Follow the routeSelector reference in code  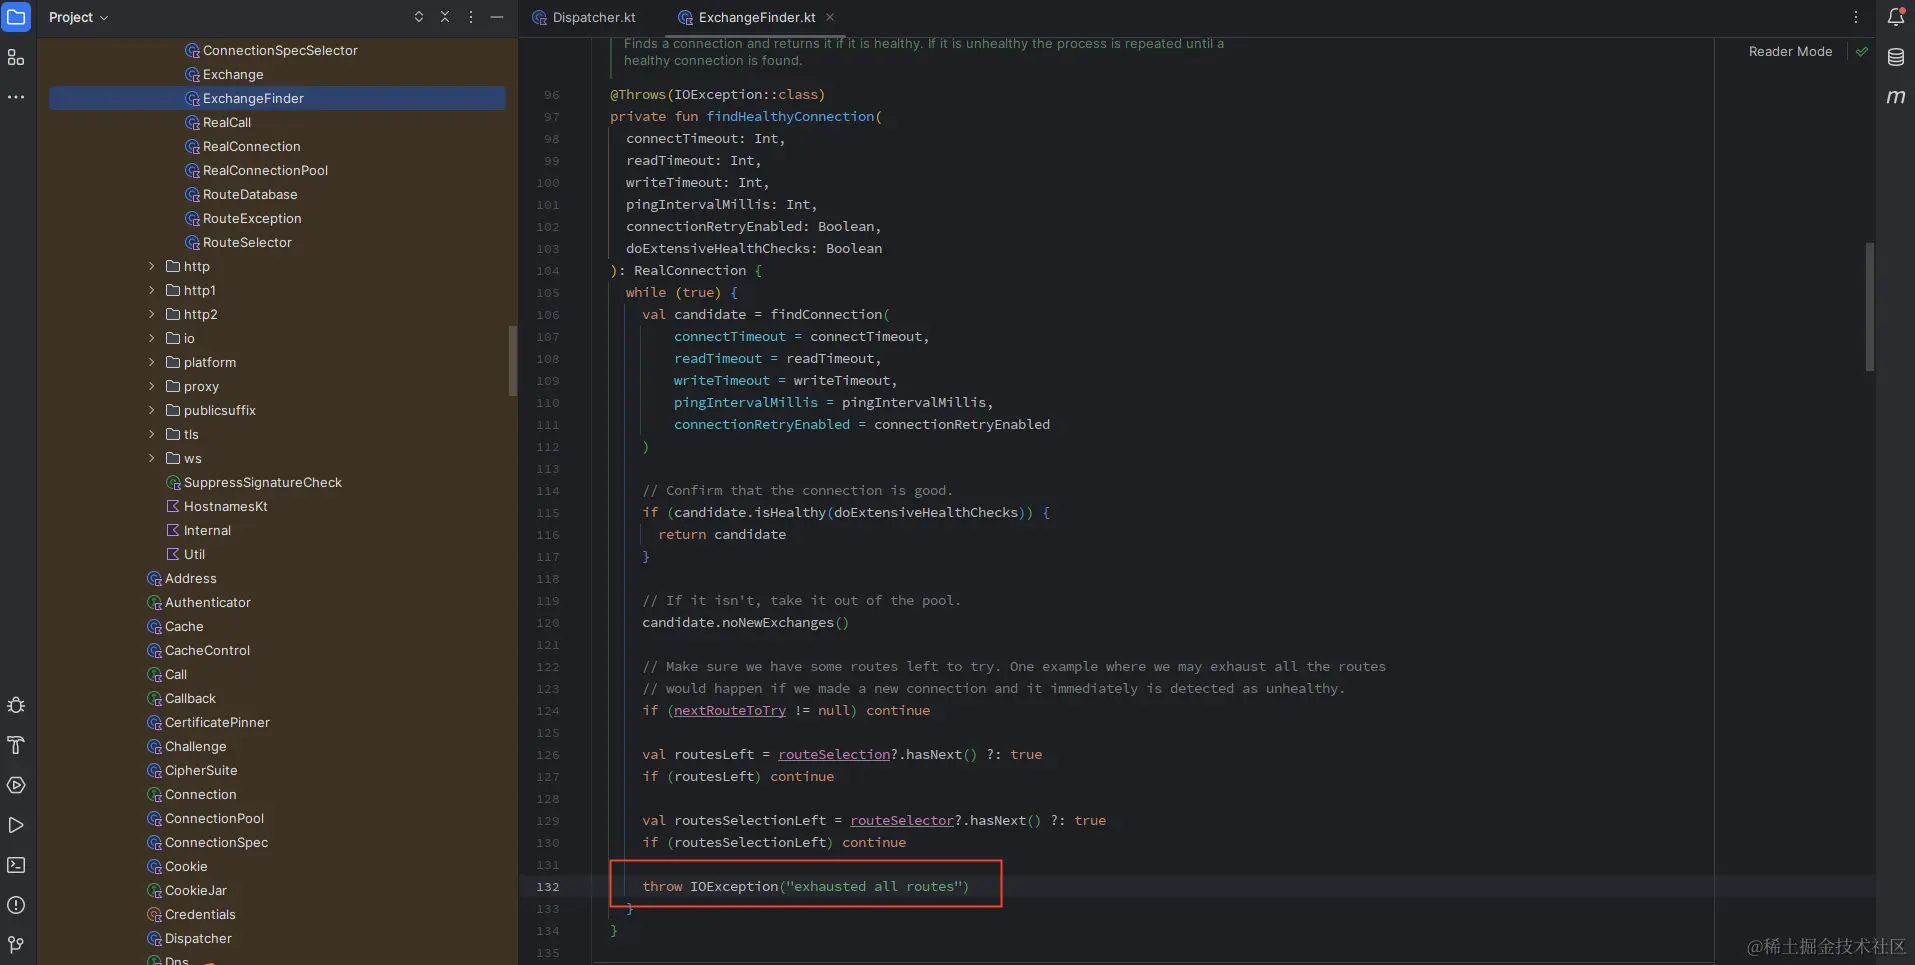[x=902, y=821]
